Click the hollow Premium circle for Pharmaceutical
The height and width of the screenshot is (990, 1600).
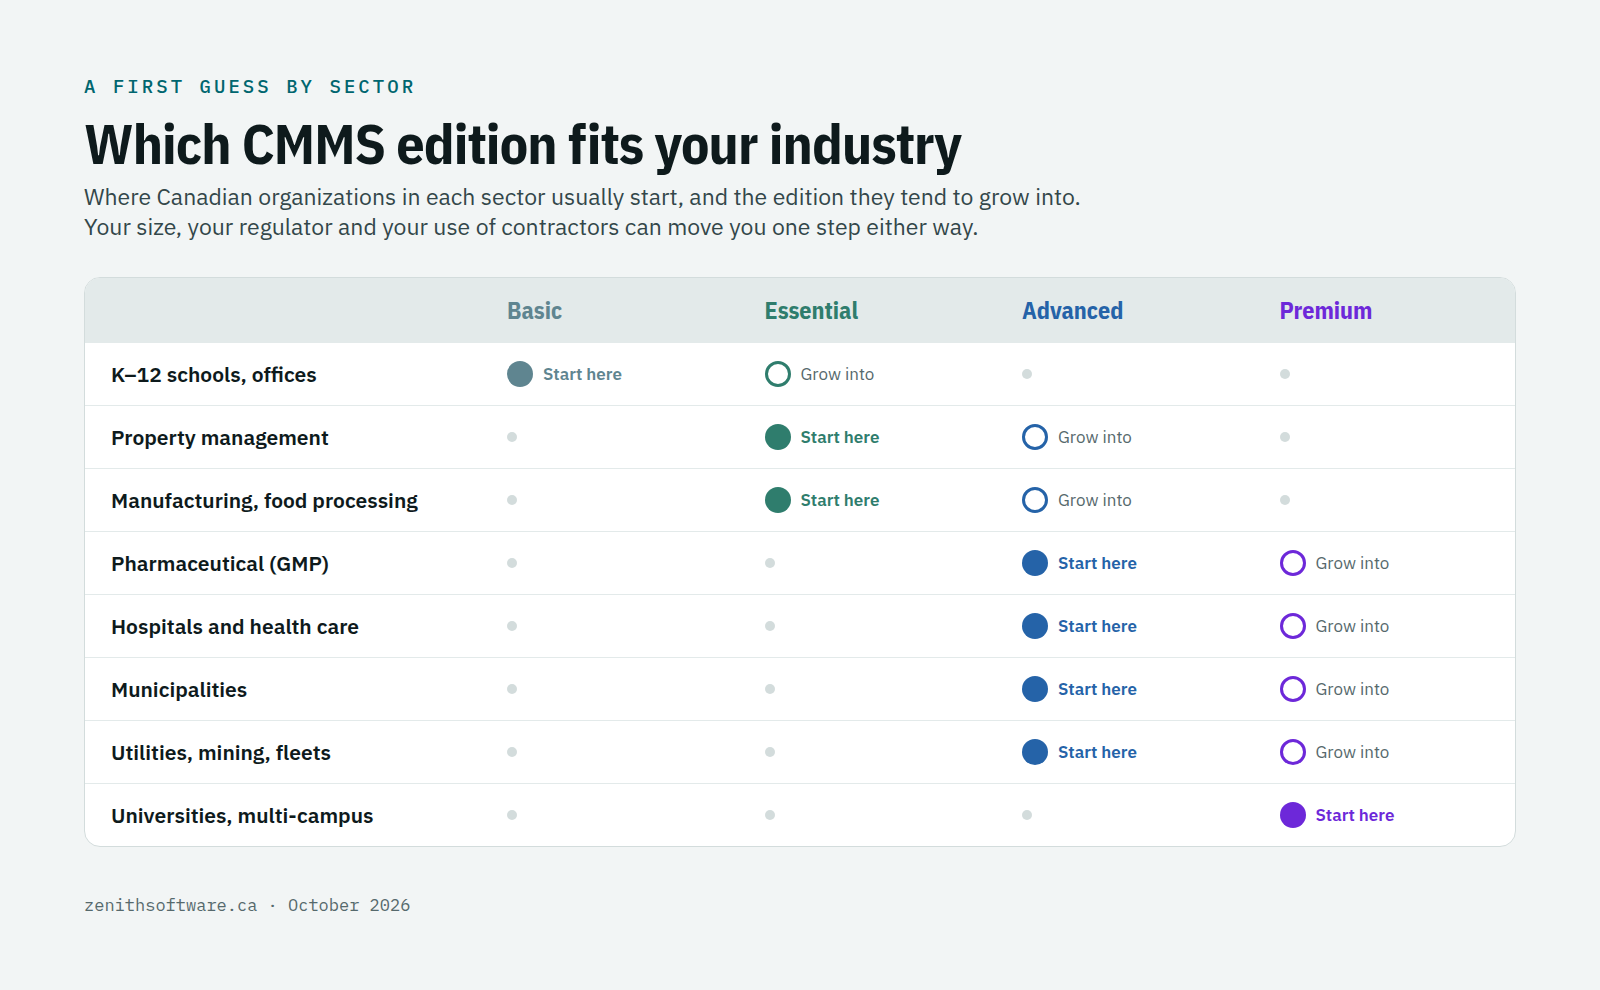click(x=1293, y=563)
